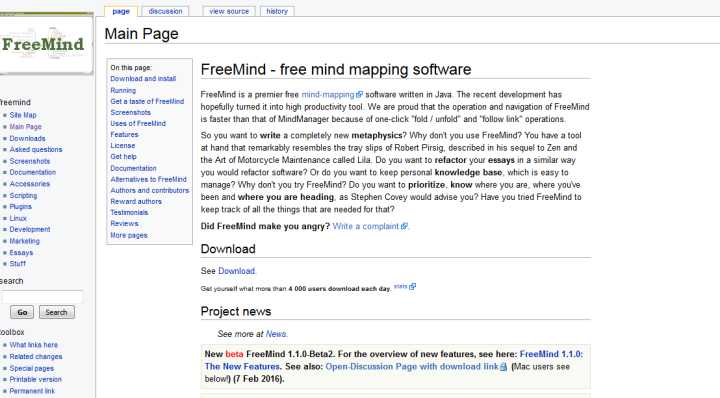Open Permanent link in toolbox

32,391
